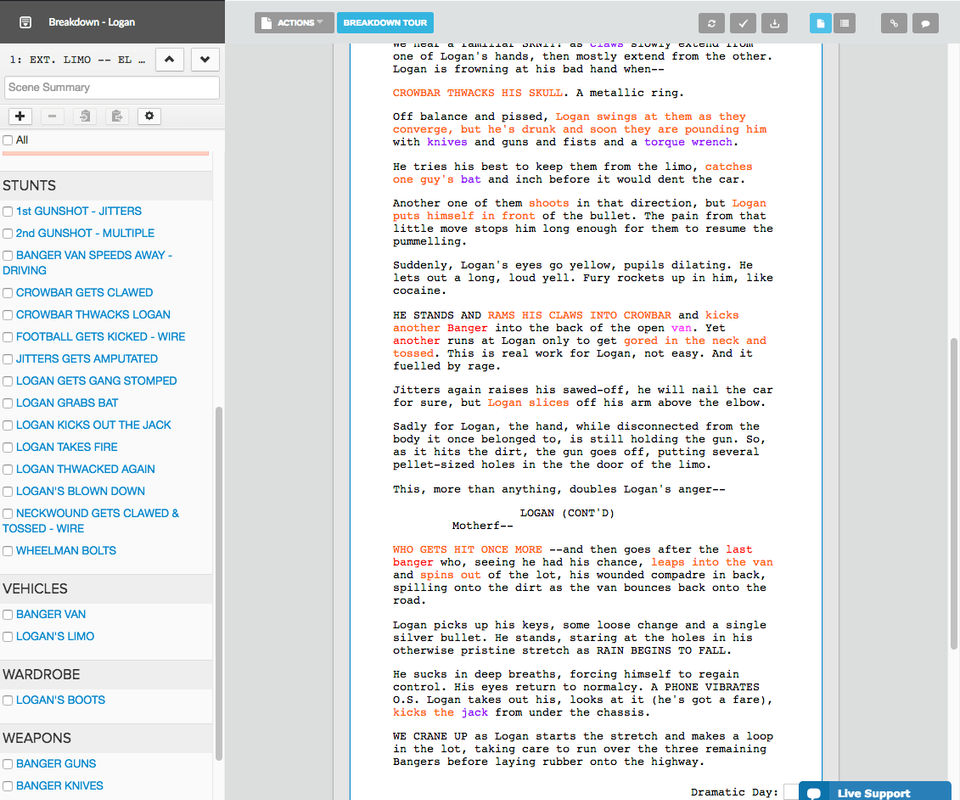Click the refresh sync icon
960x800 pixels.
pyautogui.click(x=711, y=23)
